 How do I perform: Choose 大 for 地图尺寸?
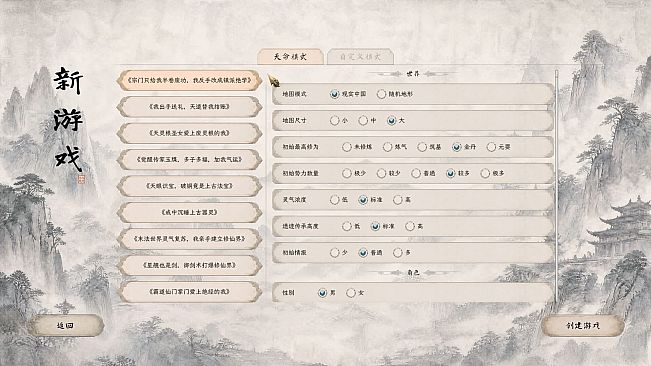[391, 120]
